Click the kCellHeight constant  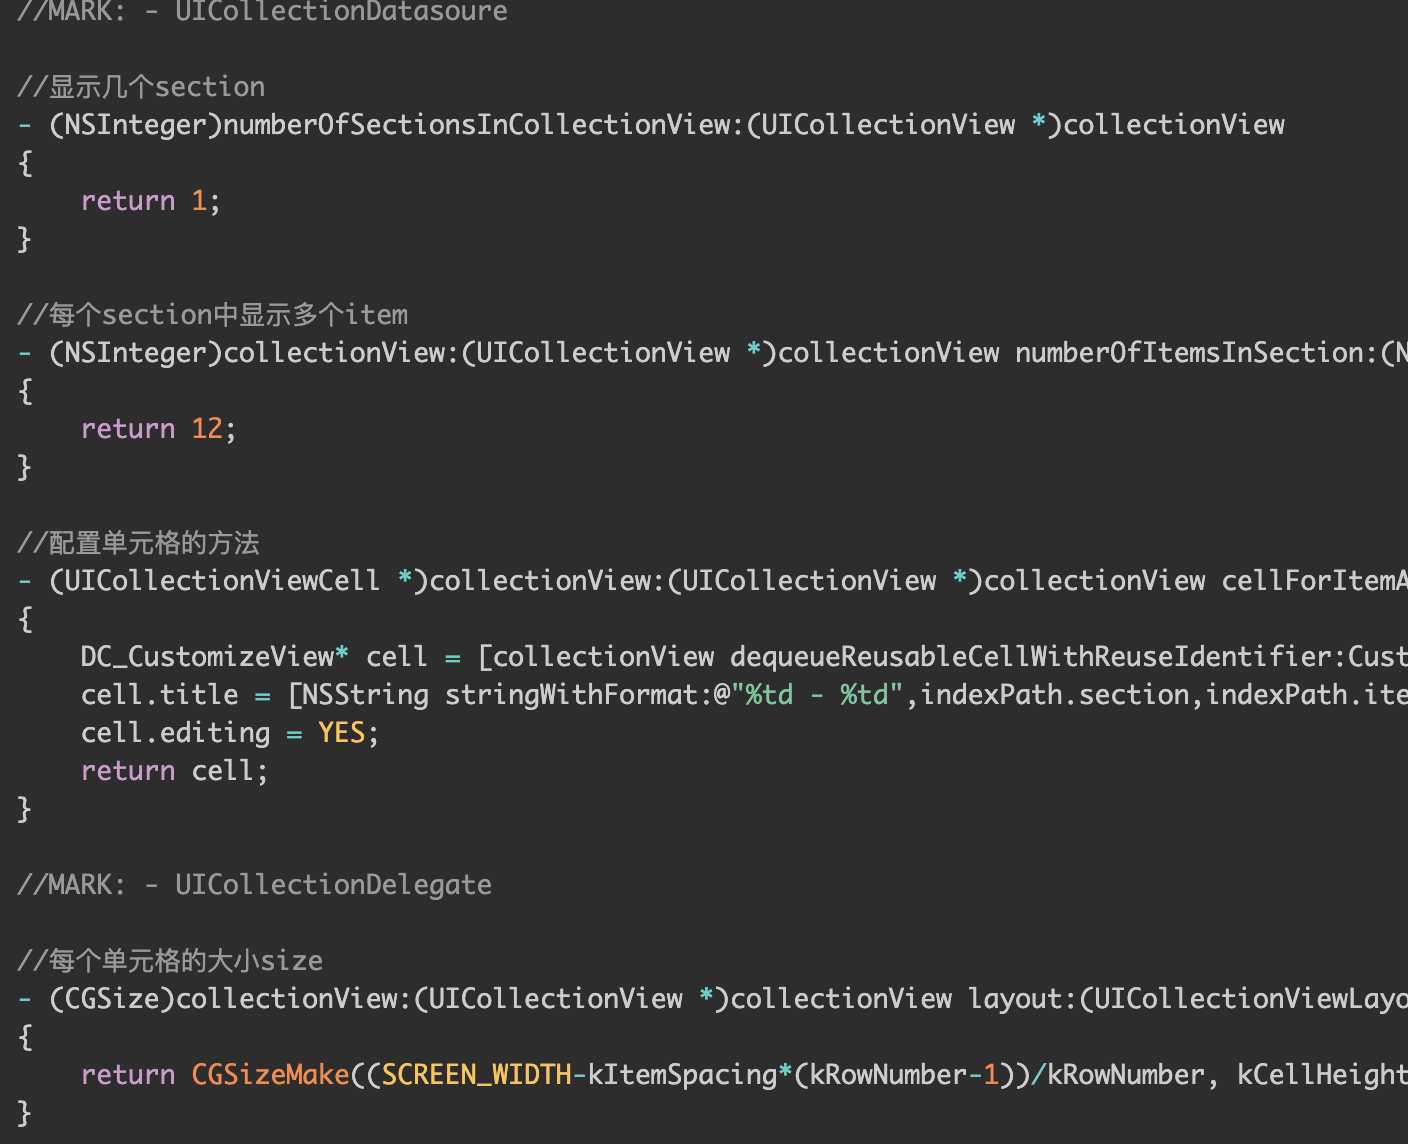(1322, 1075)
